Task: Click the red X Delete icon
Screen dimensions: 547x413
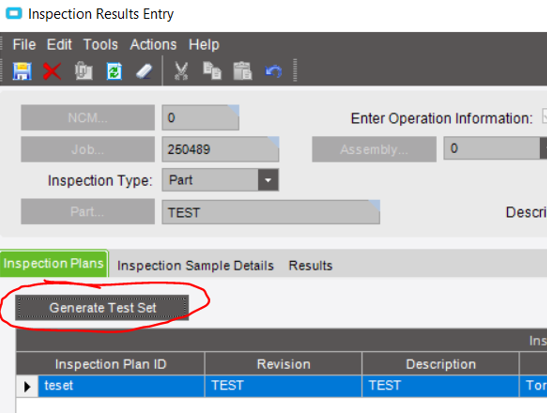Action: coord(52,71)
